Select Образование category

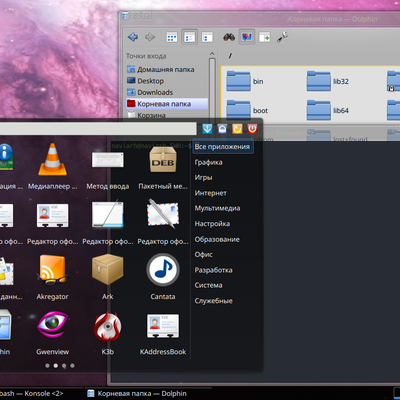point(217,239)
